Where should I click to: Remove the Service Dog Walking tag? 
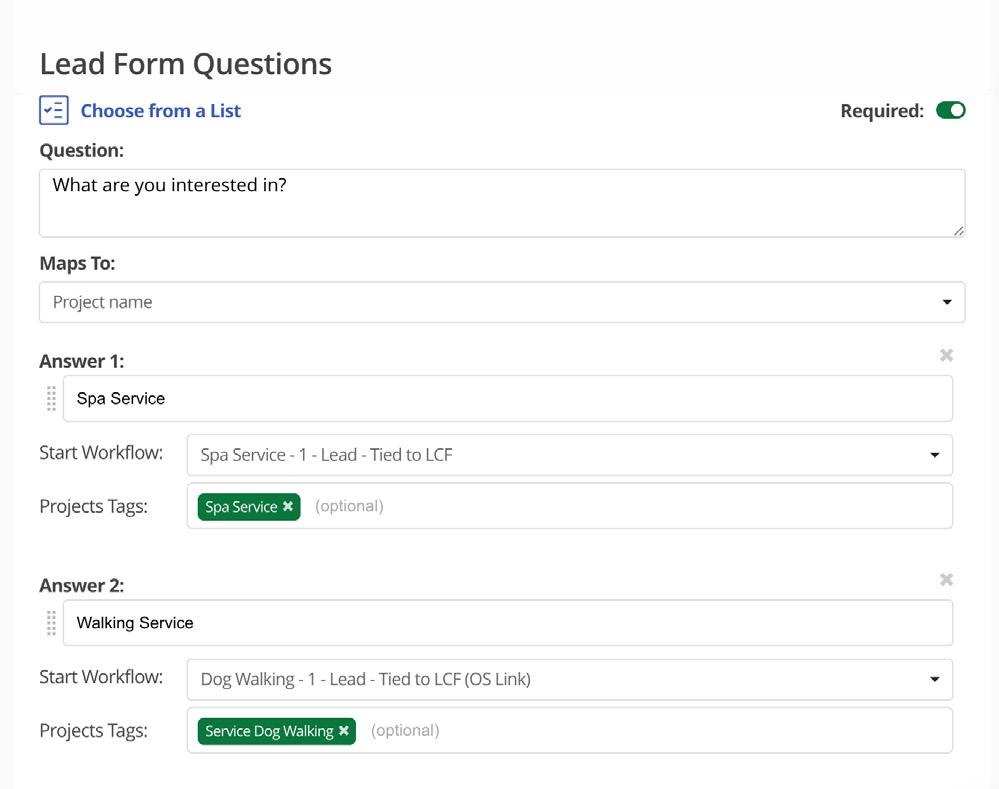(344, 731)
